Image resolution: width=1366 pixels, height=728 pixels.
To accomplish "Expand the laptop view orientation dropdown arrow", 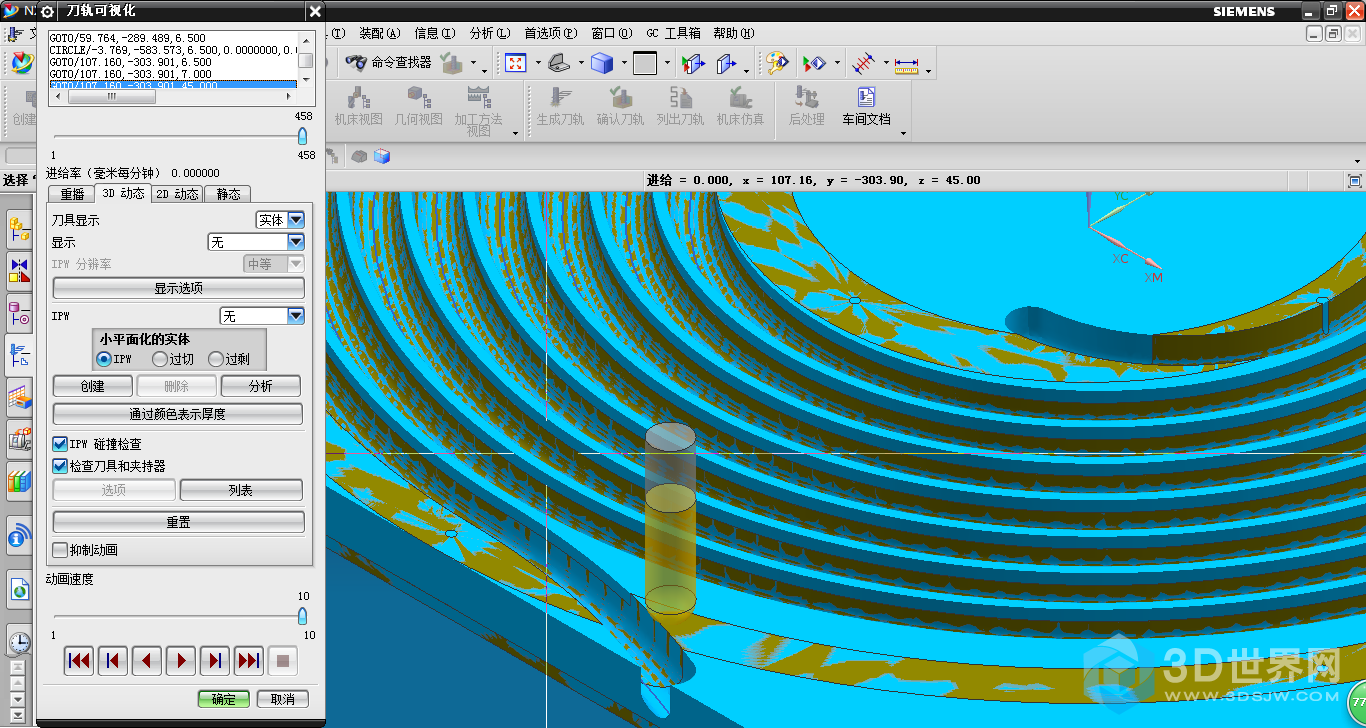I will coord(582,64).
